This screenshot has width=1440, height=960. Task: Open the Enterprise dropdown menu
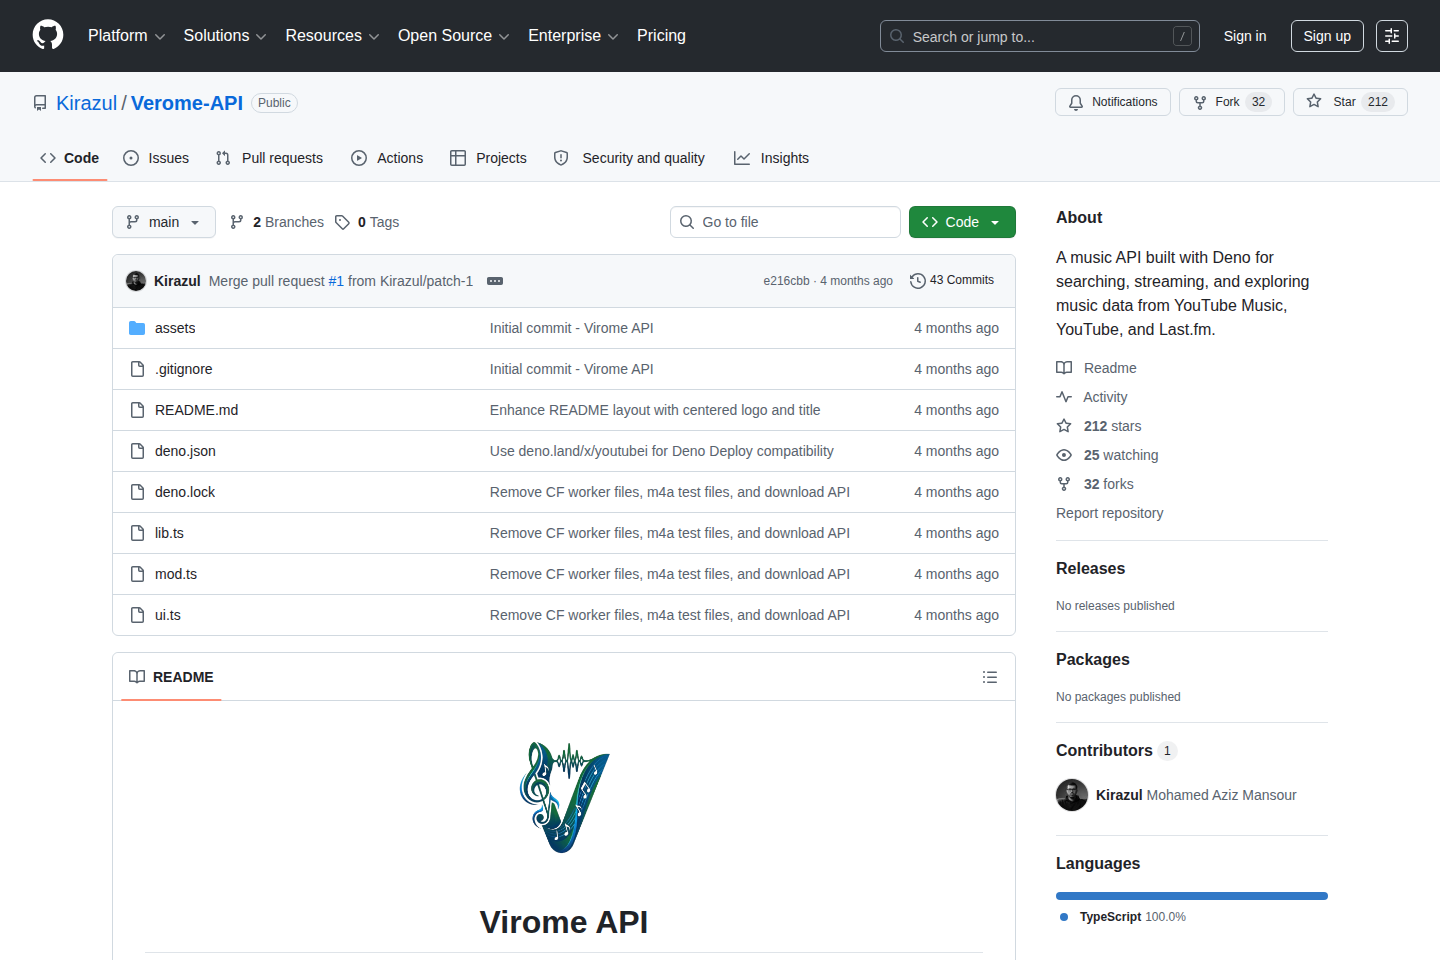[573, 36]
